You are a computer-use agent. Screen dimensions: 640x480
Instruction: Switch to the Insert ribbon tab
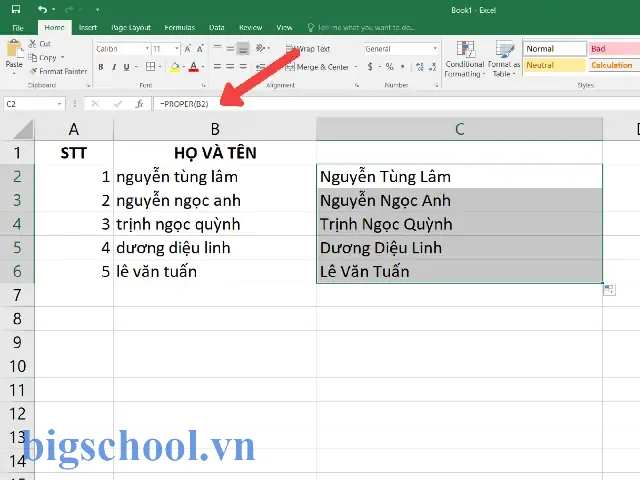pyautogui.click(x=88, y=27)
